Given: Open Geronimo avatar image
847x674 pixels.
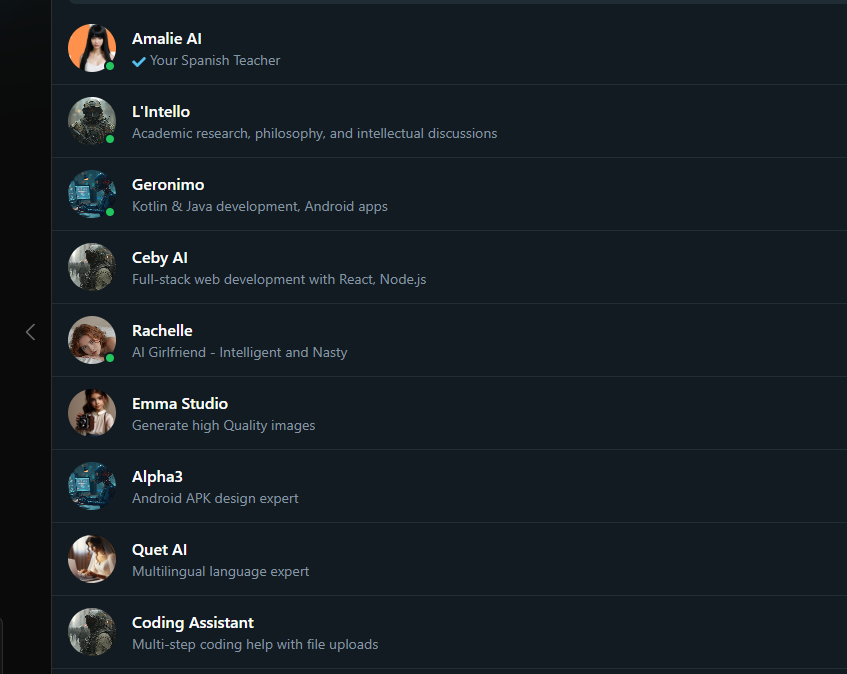Looking at the screenshot, I should 92,194.
